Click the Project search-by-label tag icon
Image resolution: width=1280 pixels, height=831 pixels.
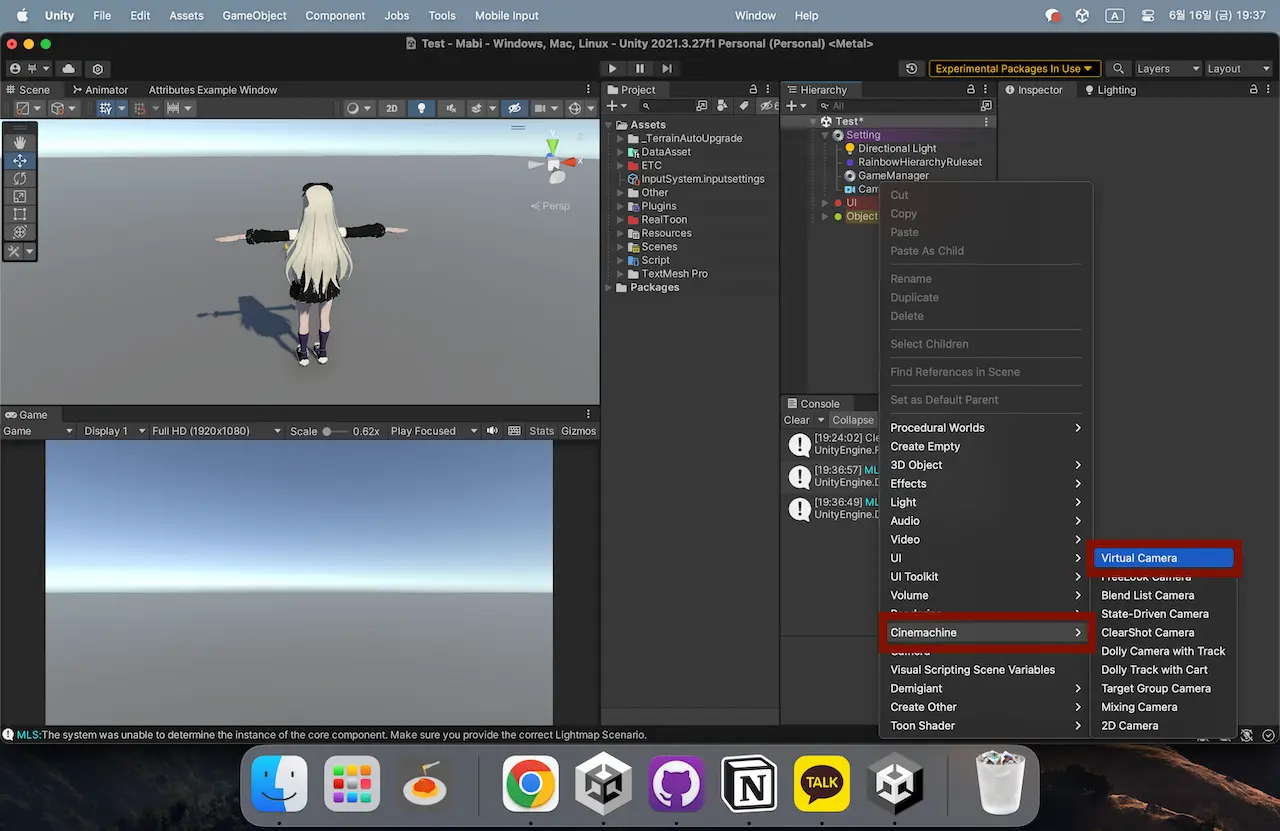coord(743,106)
